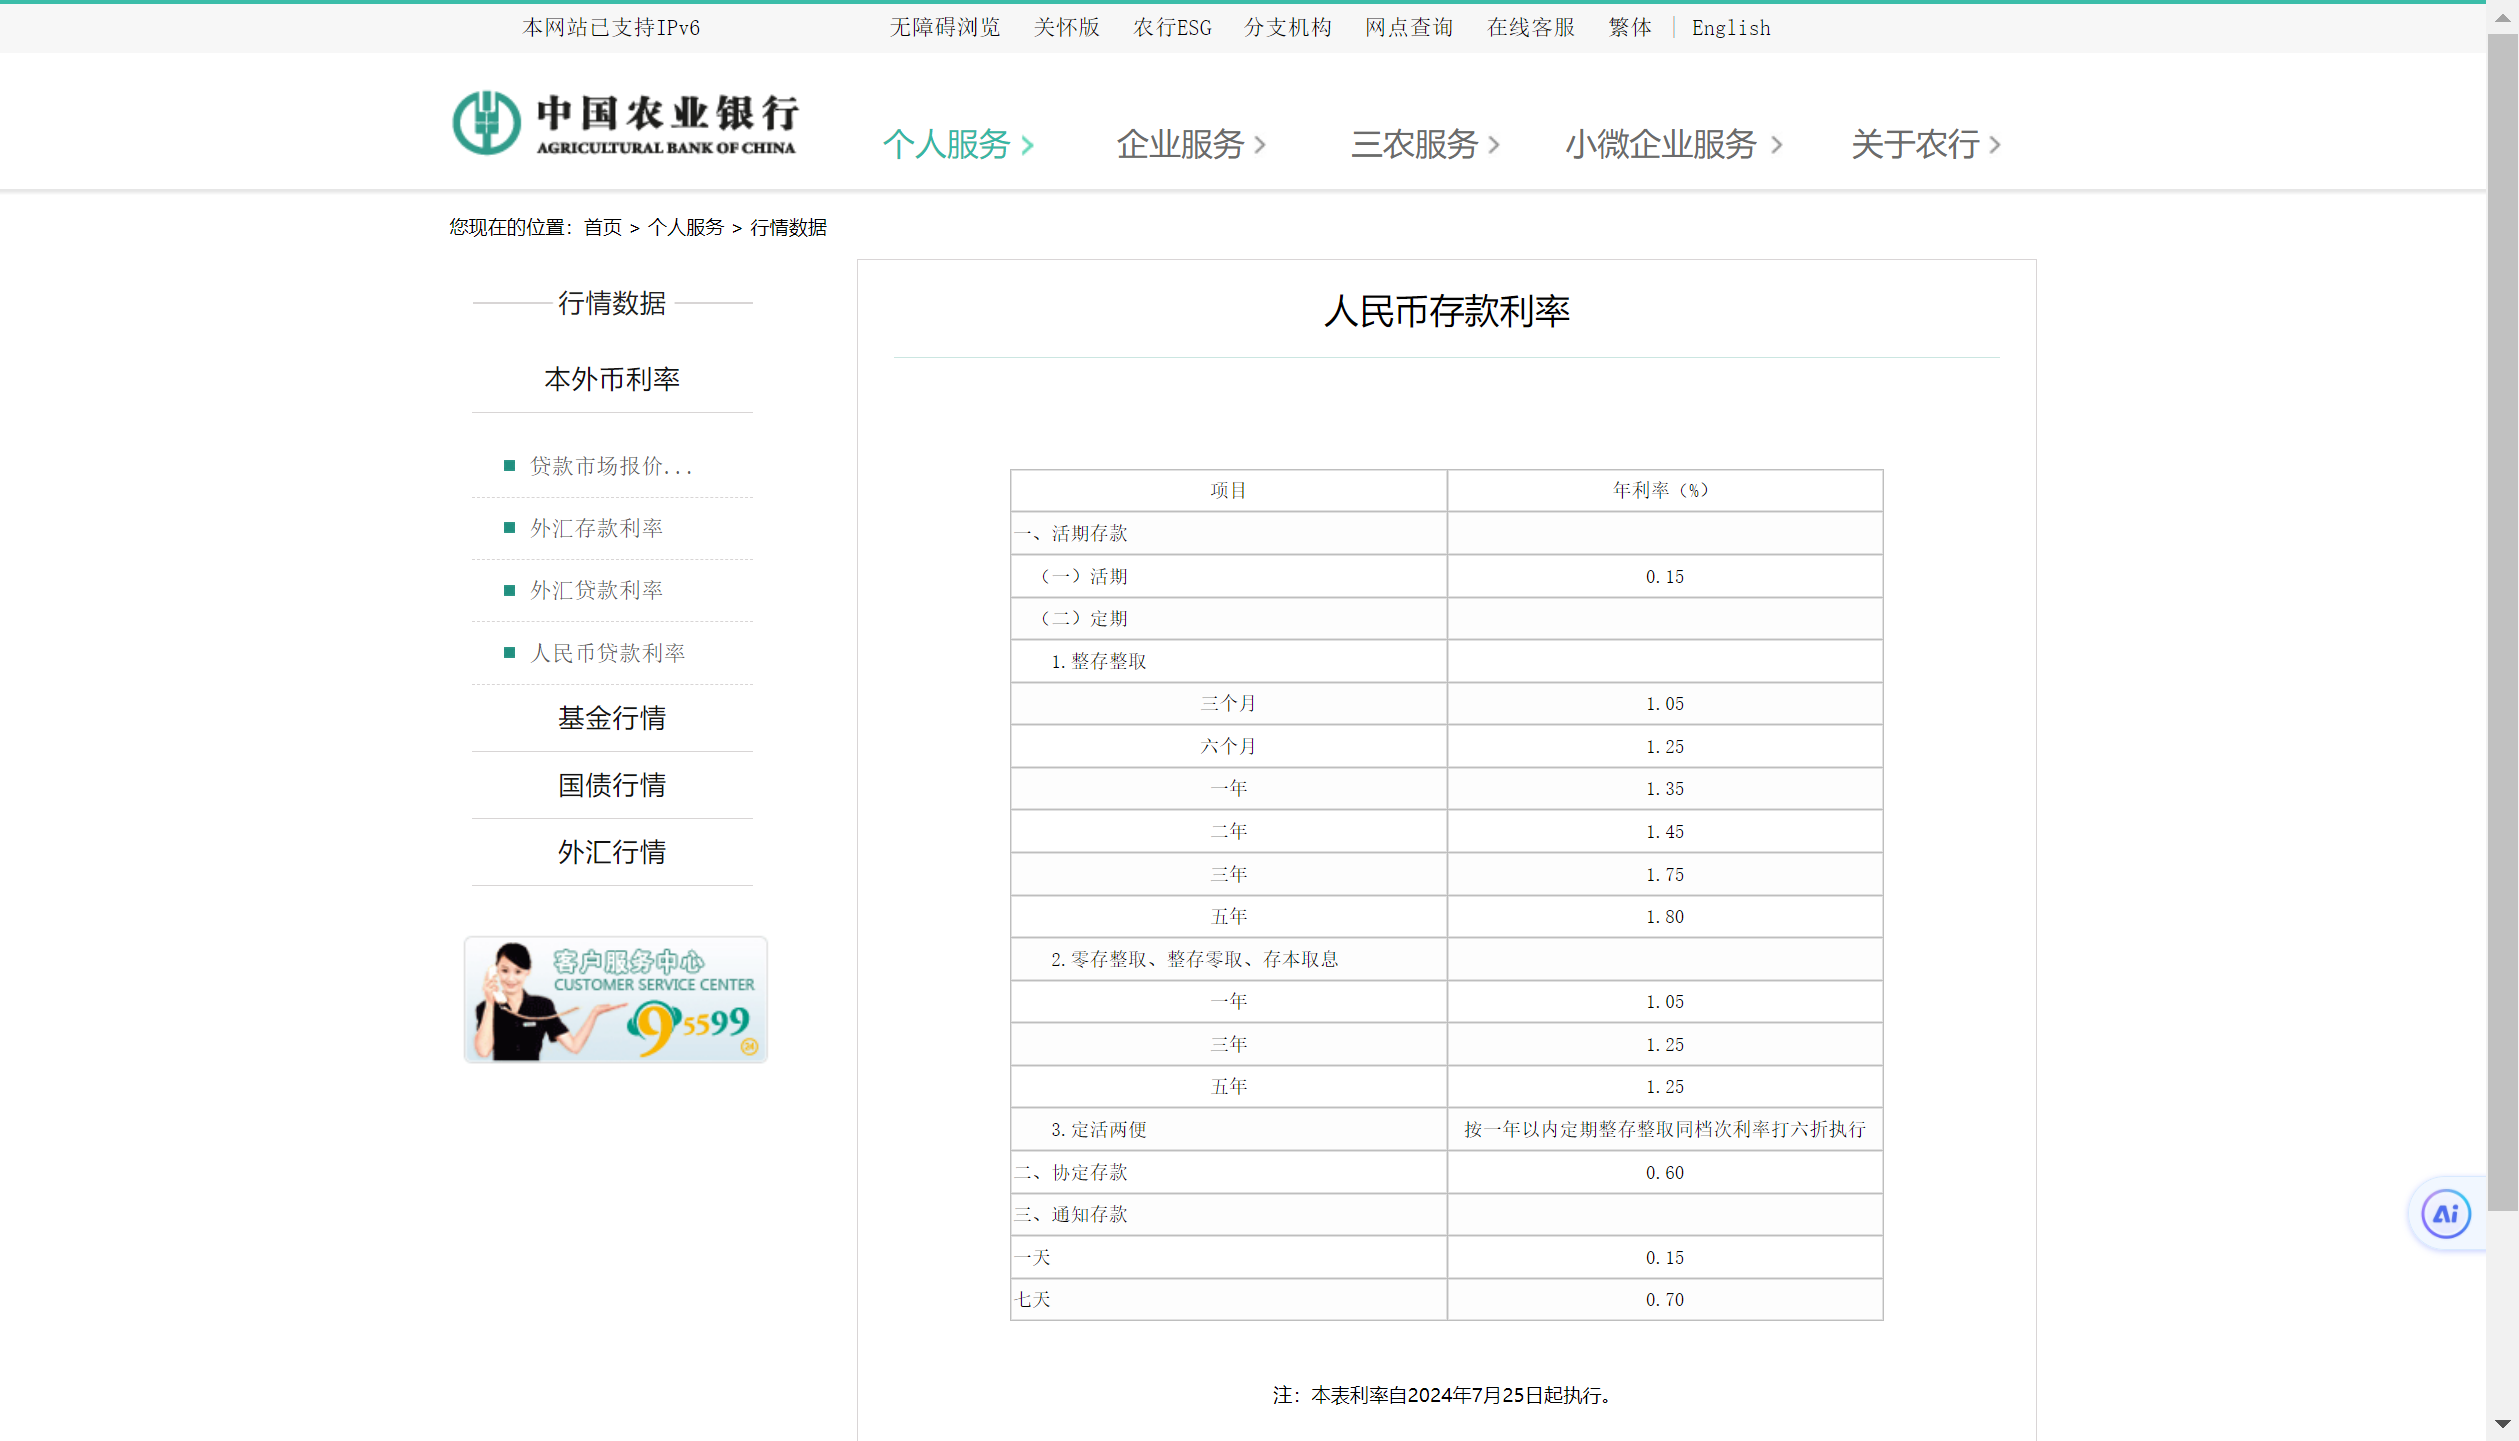Click the scrollbar down arrow
Viewport: 2519px width, 1441px height.
coord(2502,1423)
